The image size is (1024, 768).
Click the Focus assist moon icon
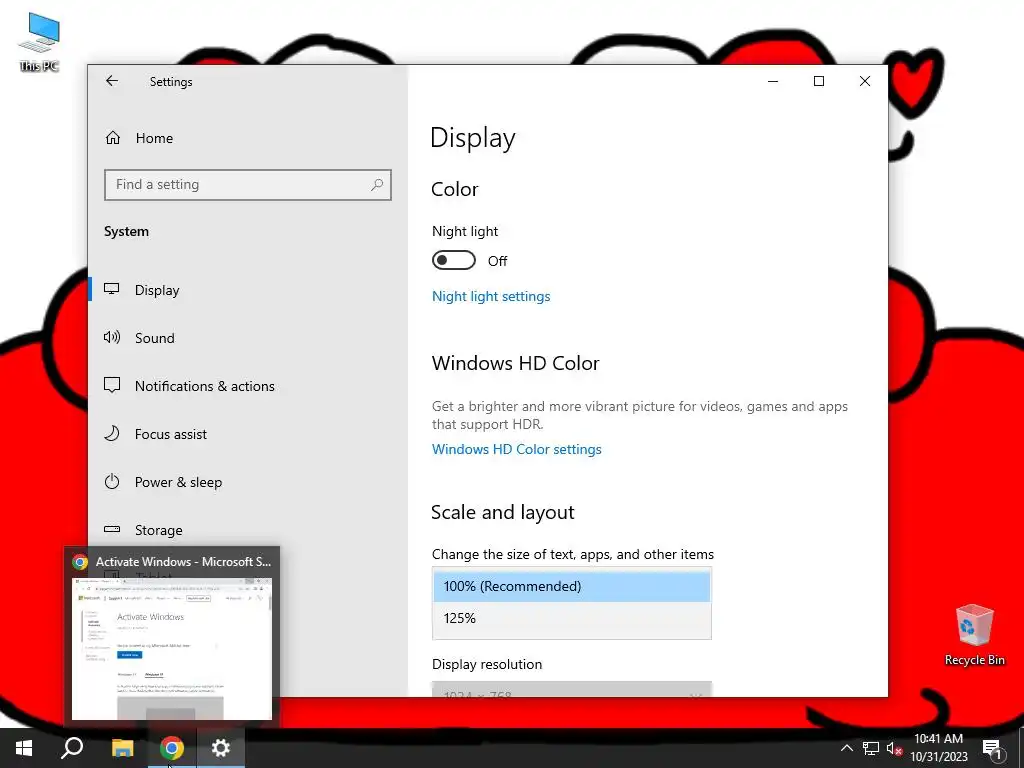[112, 433]
